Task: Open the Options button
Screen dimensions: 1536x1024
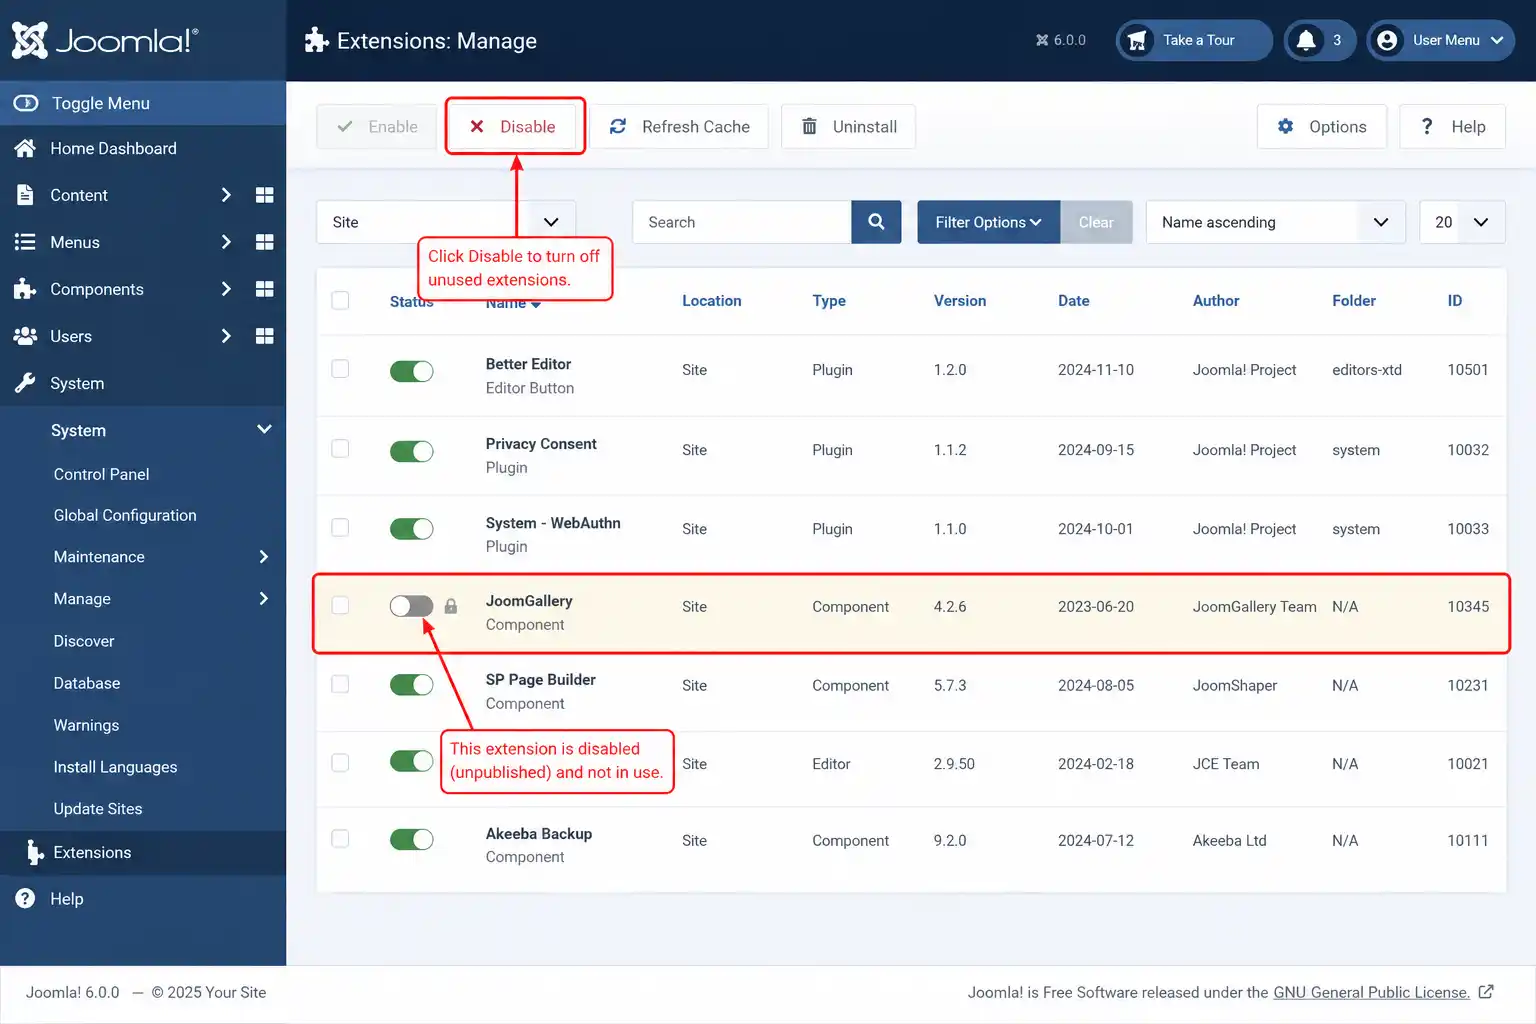Action: coord(1322,126)
